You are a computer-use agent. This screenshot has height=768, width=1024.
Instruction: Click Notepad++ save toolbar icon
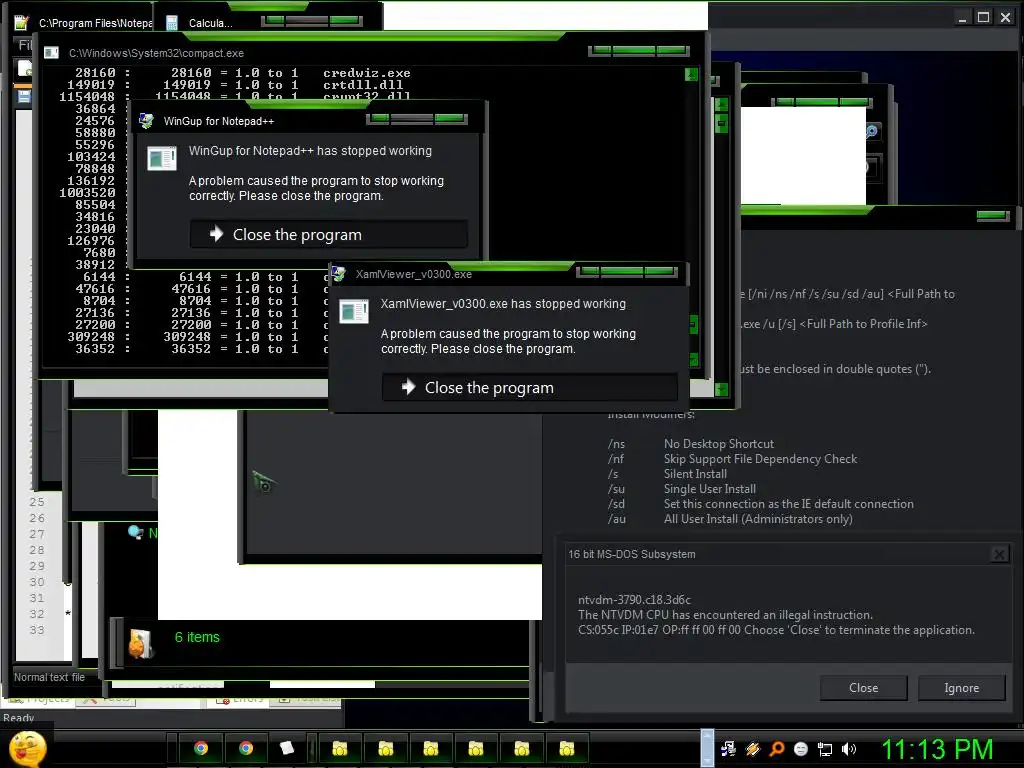click(24, 96)
